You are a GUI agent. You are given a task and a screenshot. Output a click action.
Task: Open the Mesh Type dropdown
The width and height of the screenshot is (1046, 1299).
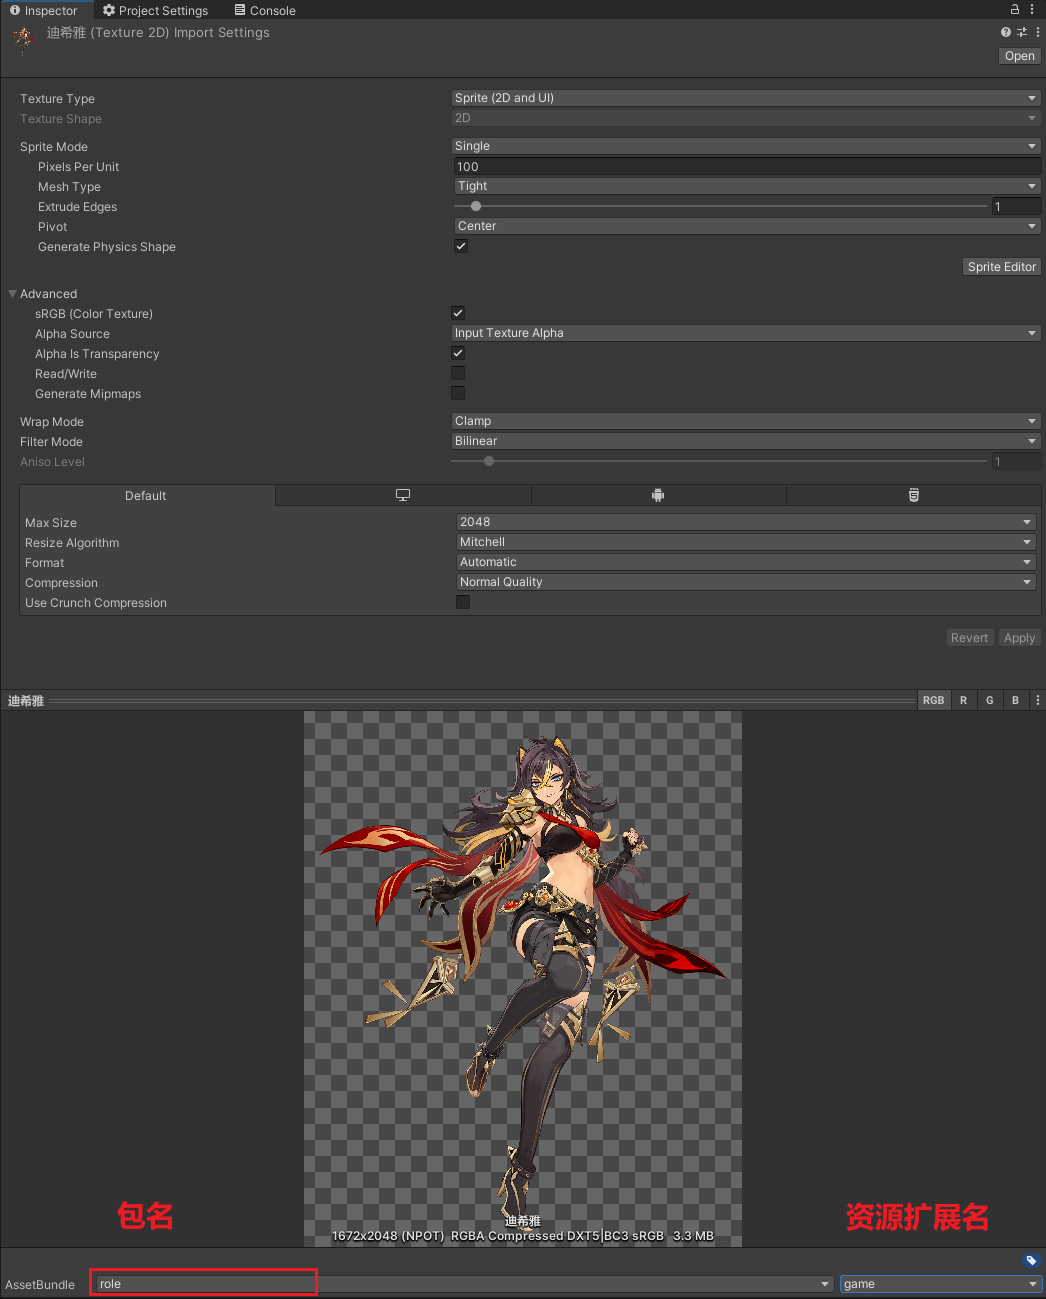tap(747, 186)
